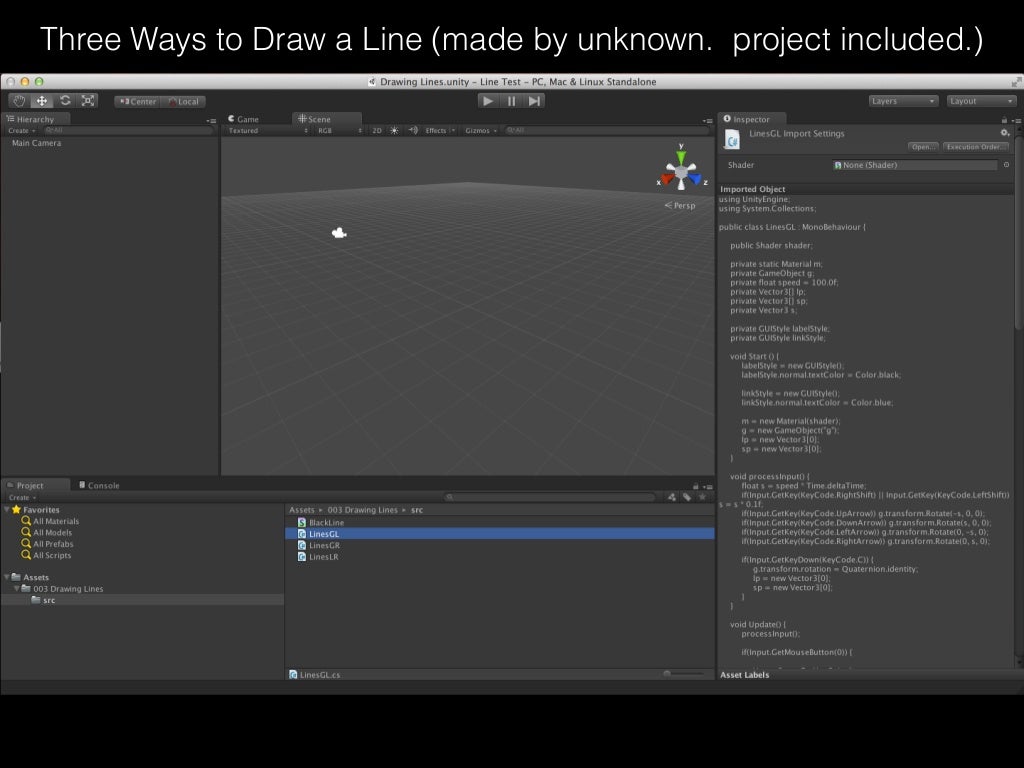Click the Project panel lock icon

coord(696,486)
